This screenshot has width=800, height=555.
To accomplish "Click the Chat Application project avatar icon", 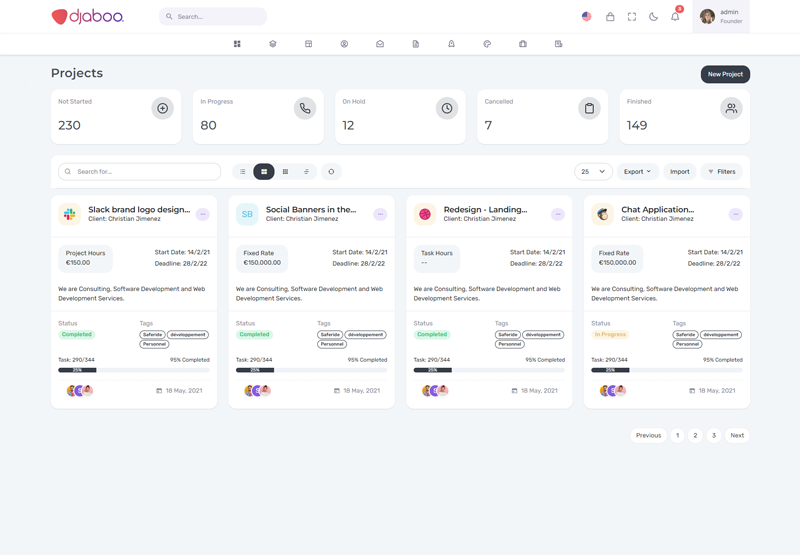I will coord(603,214).
